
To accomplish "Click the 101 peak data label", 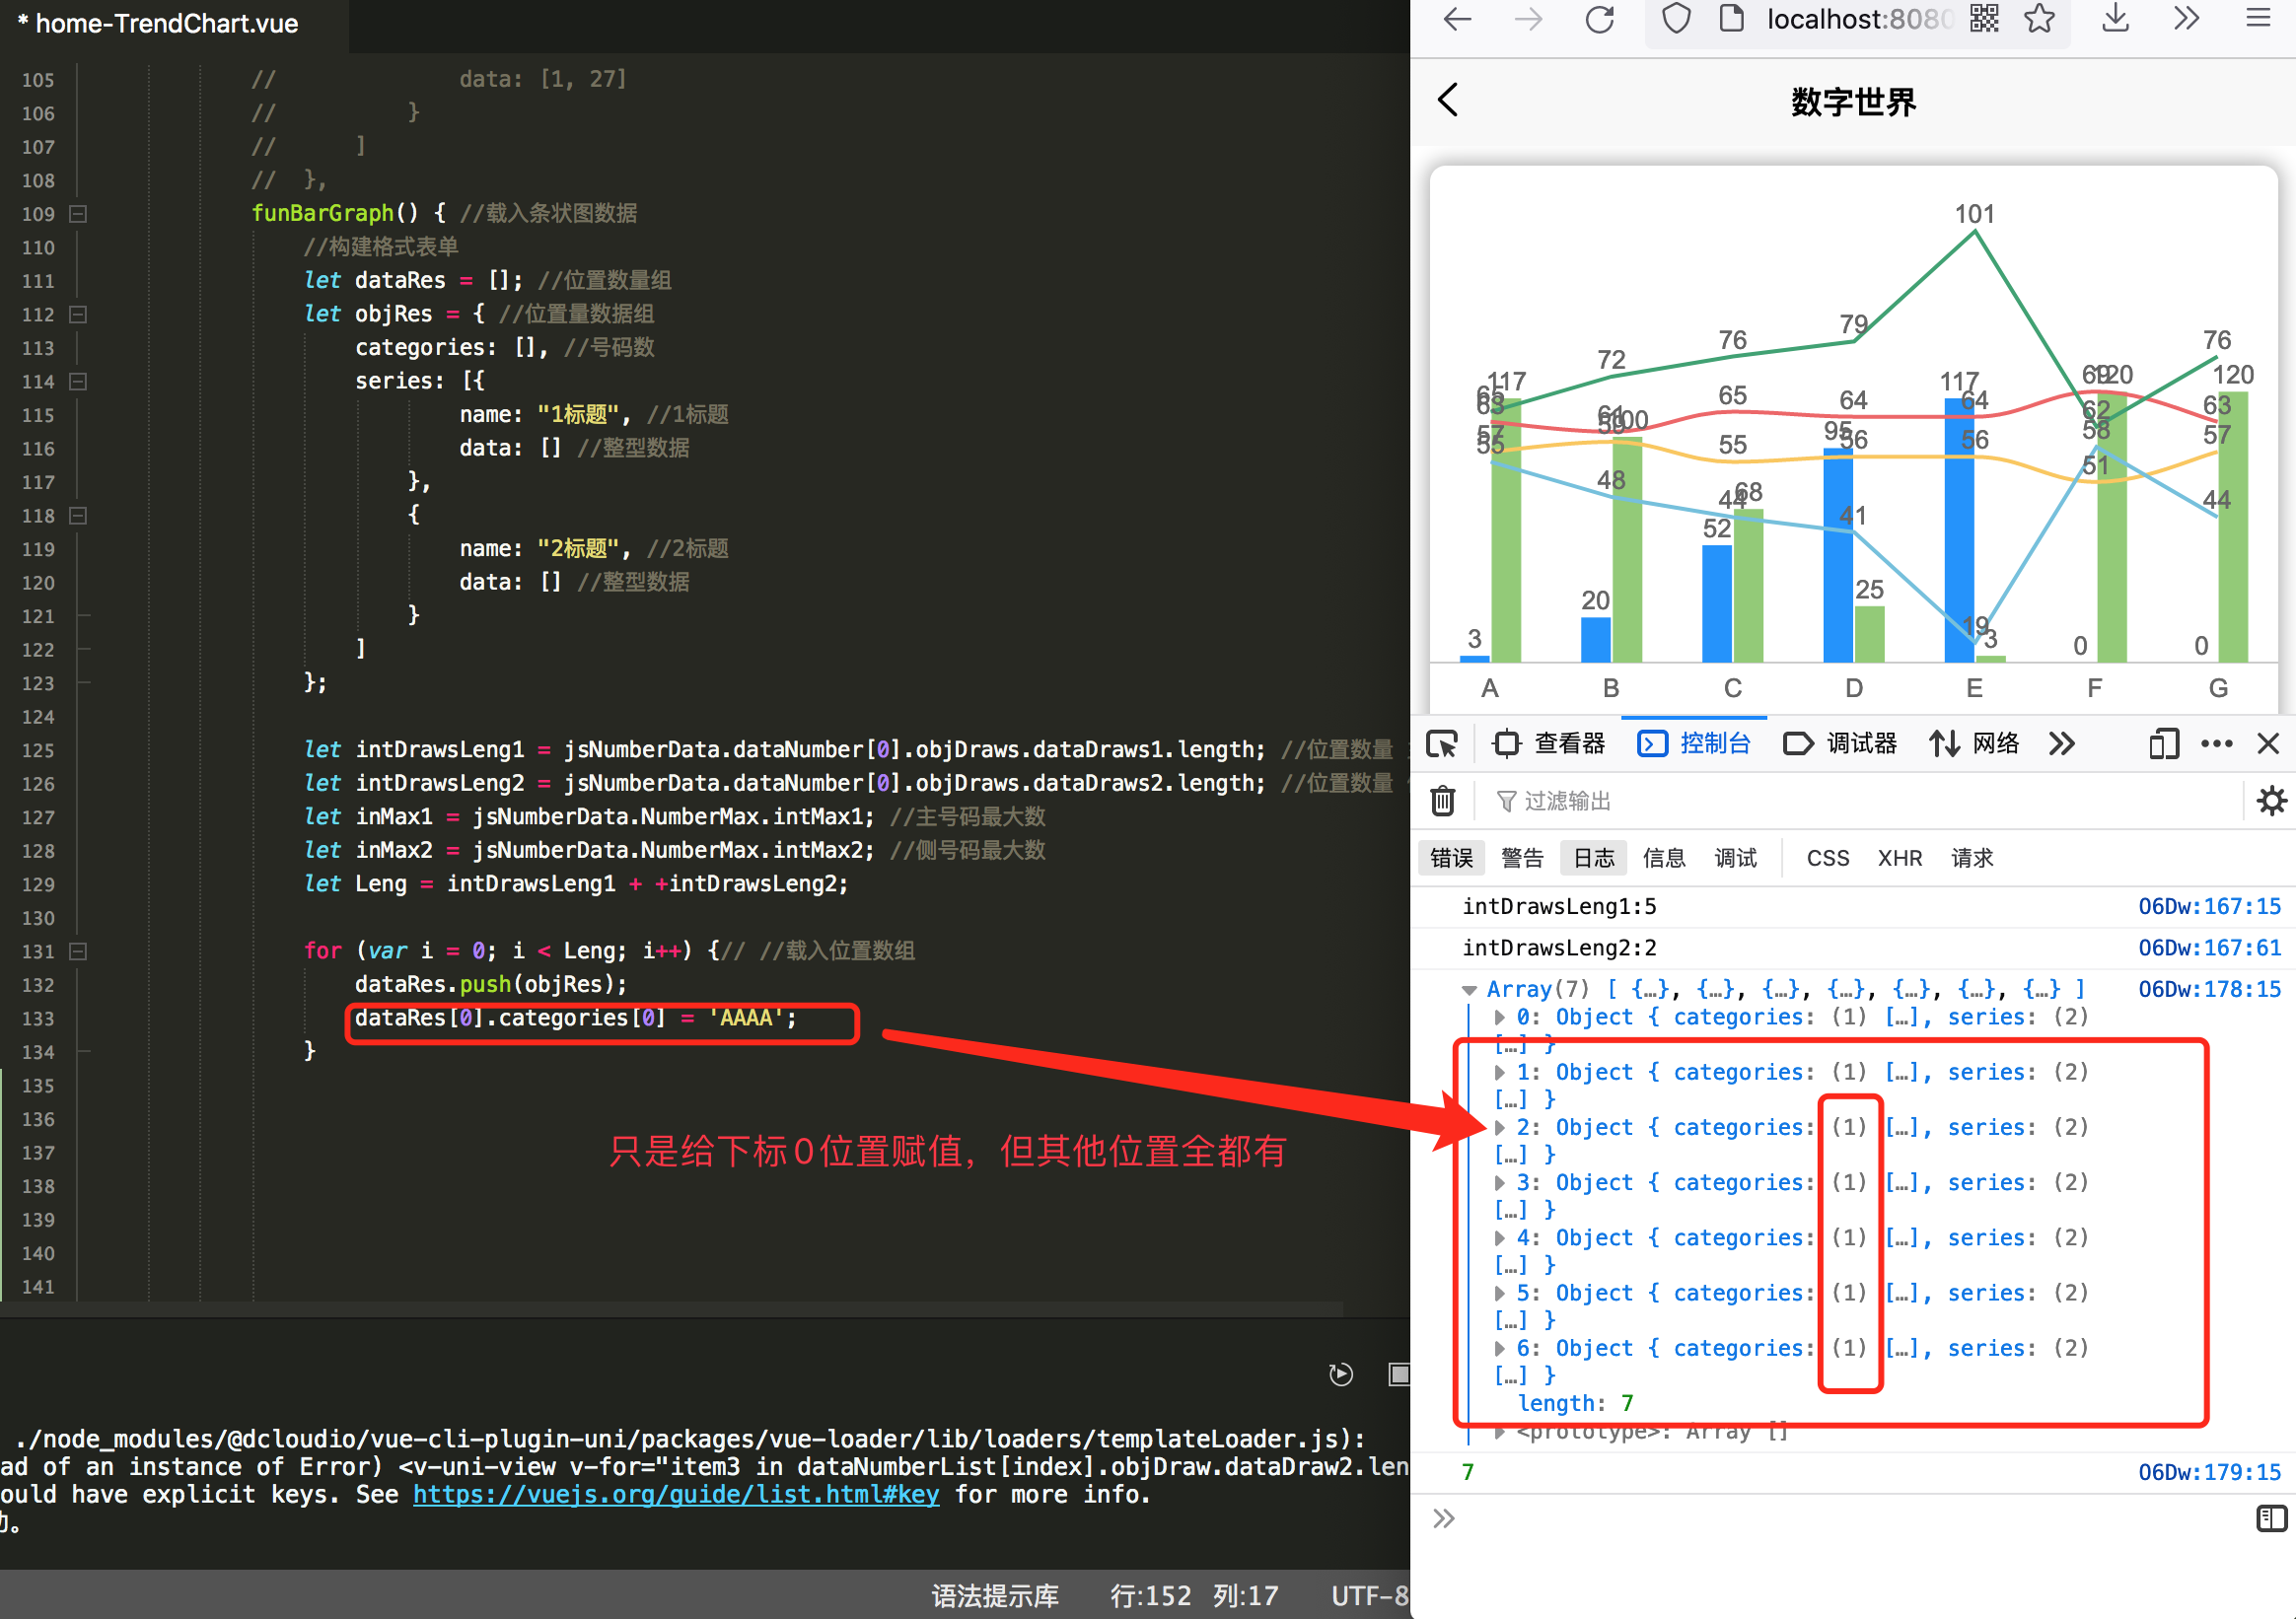I will [x=1974, y=214].
